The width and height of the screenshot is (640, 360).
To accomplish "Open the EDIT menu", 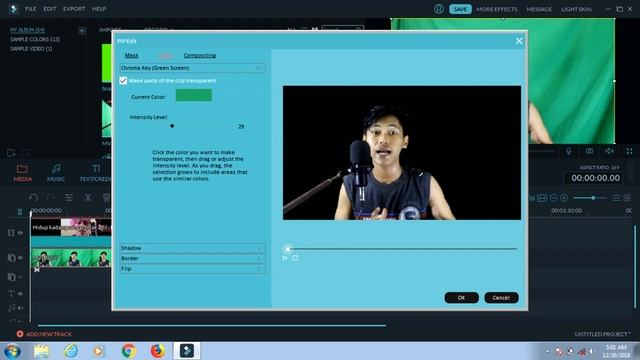I will pyautogui.click(x=50, y=9).
